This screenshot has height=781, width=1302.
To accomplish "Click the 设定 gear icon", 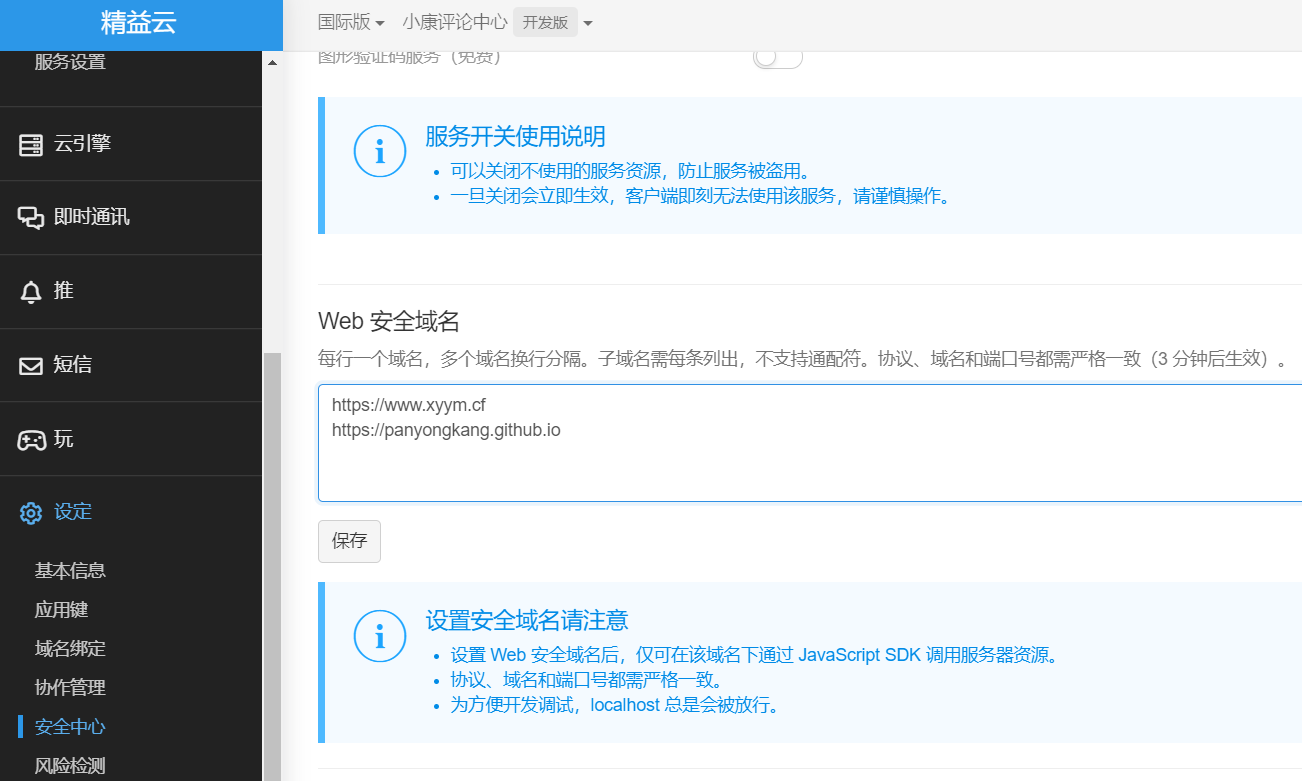I will click(x=30, y=512).
